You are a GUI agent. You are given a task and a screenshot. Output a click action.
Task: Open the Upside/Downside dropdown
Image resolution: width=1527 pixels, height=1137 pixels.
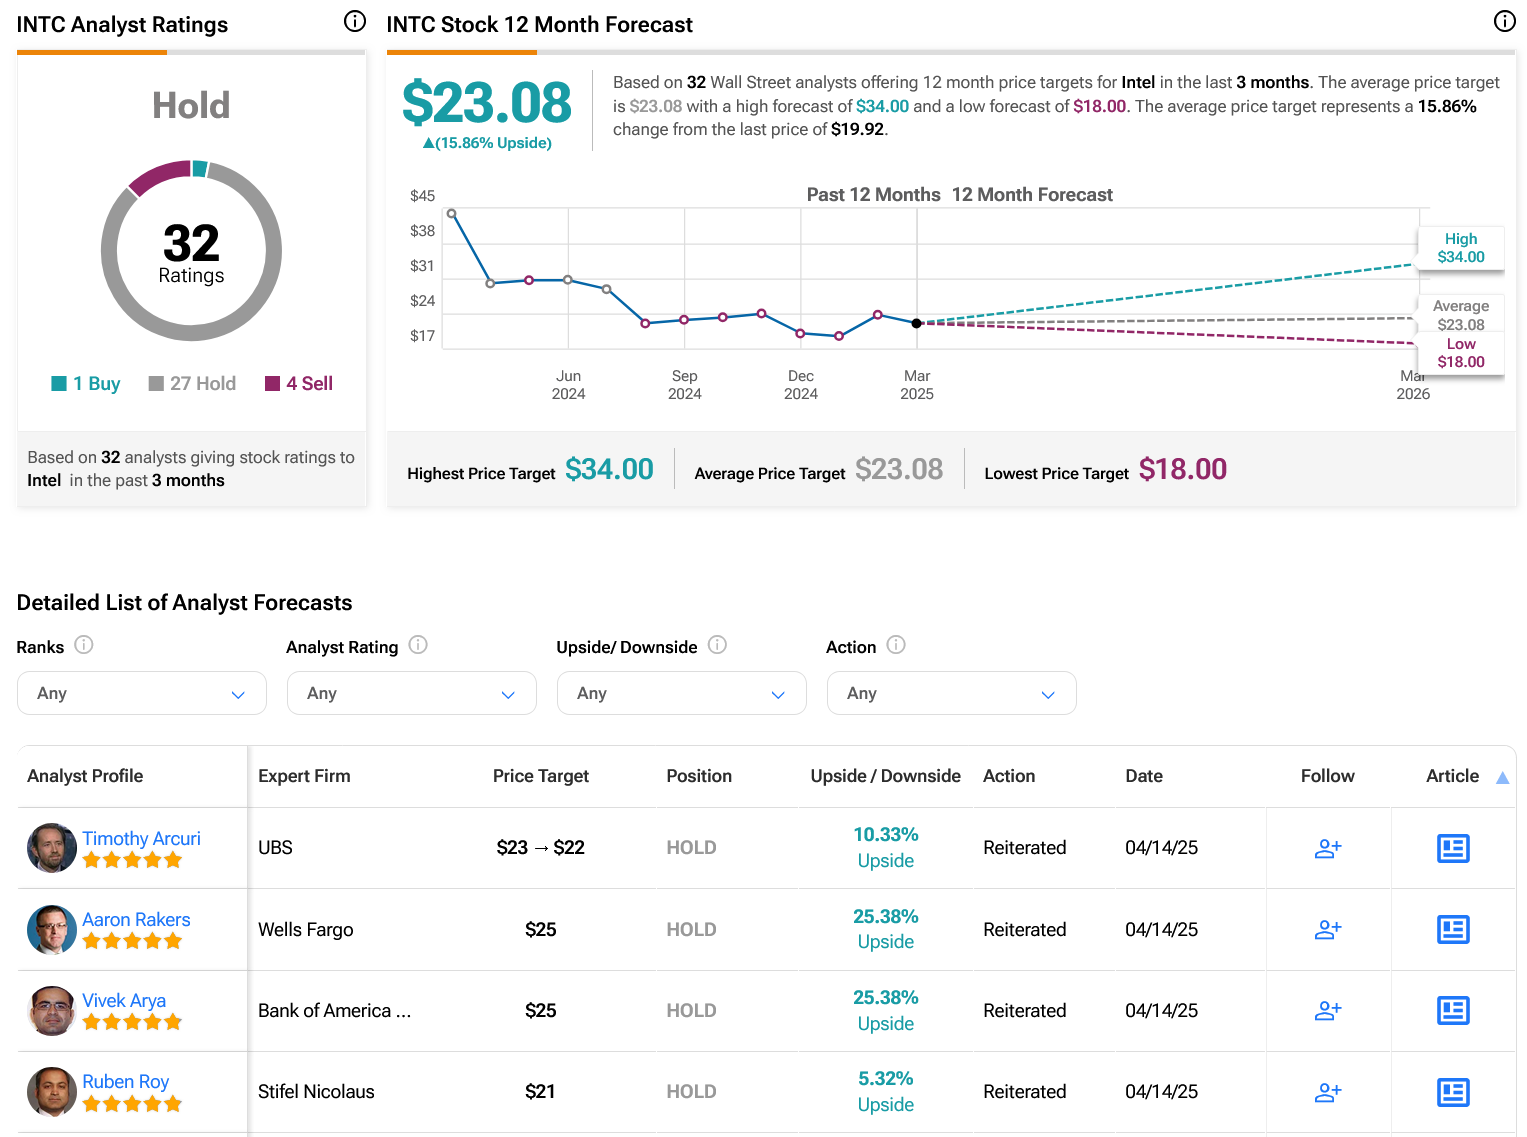682,693
